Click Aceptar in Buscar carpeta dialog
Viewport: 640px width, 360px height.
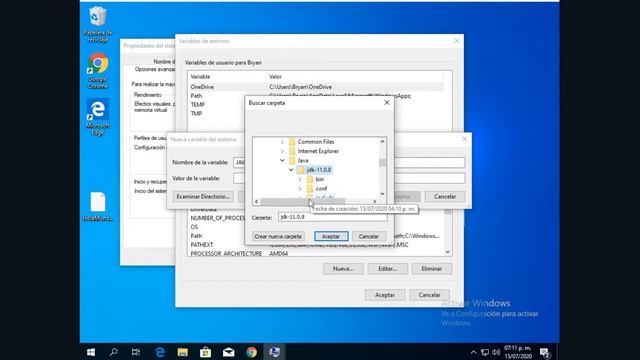331,236
